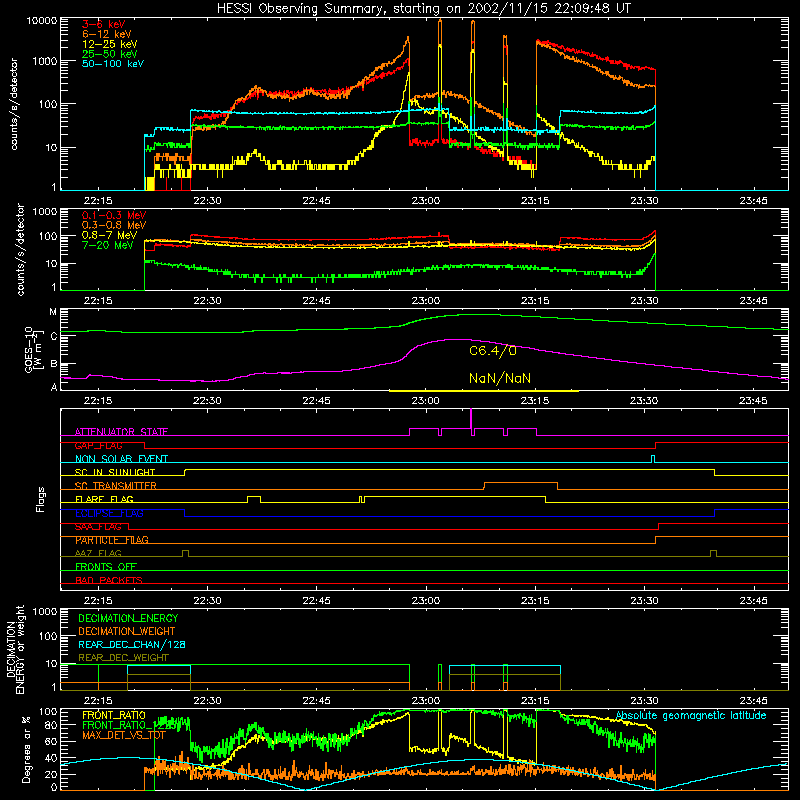
Task: Click the first FLARE_FLAG pulse near 22:36
Action: tap(254, 499)
